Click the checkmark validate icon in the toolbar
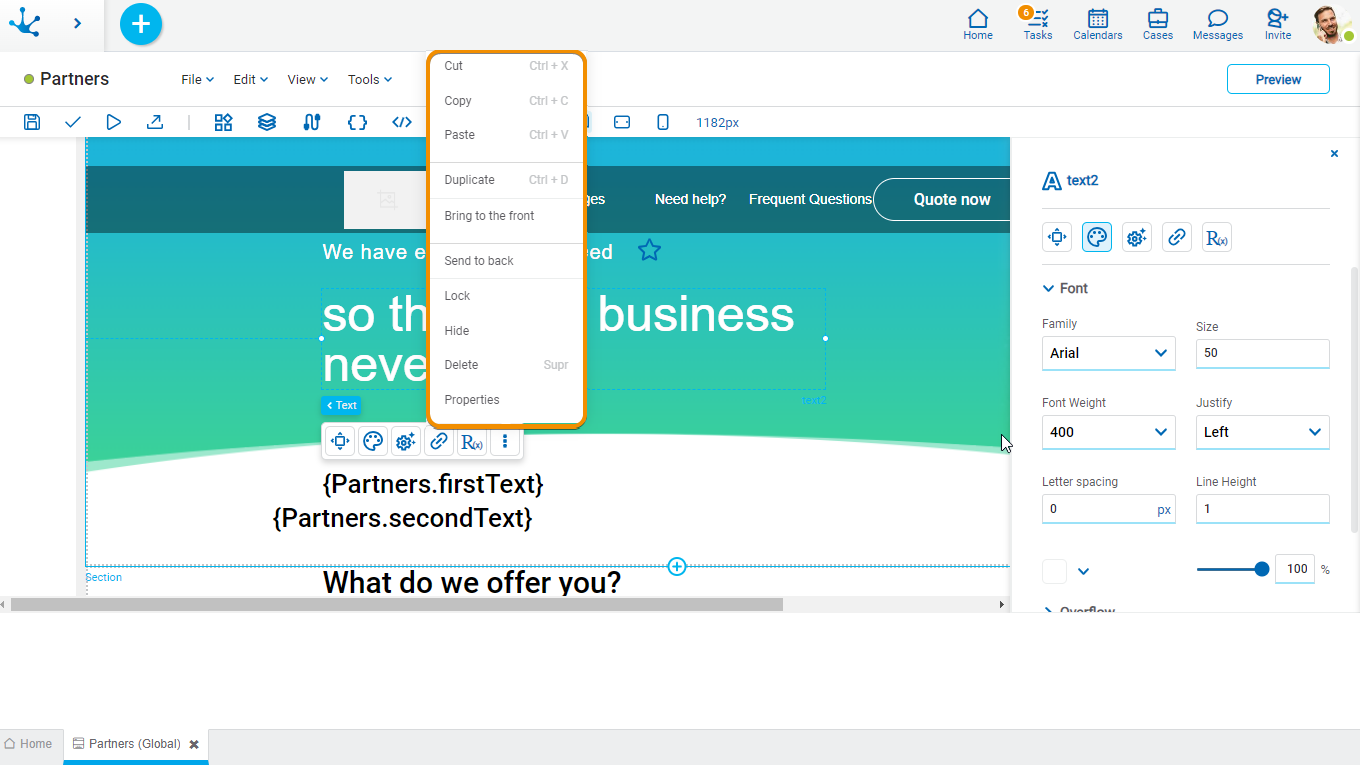 click(x=72, y=122)
